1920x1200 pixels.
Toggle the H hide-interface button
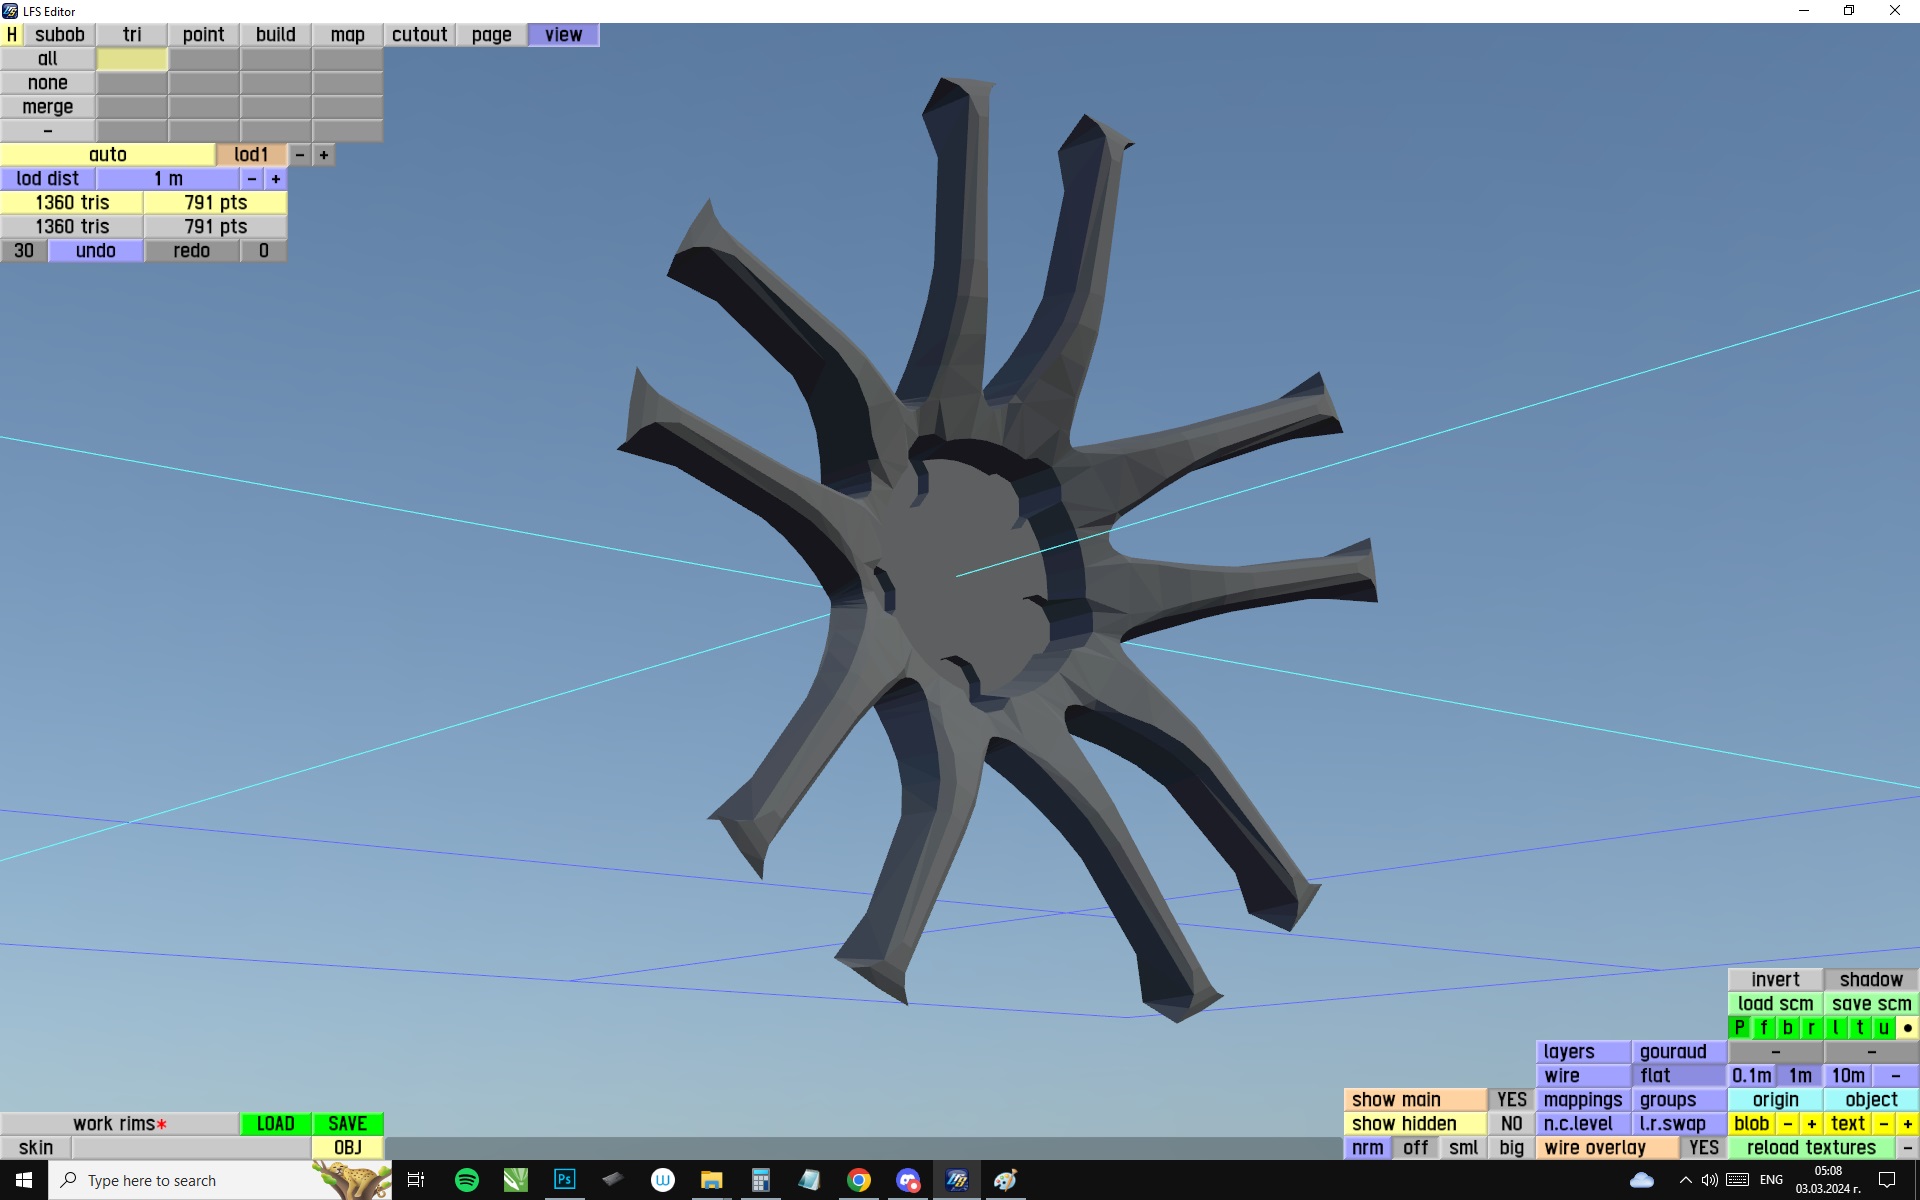coord(12,34)
